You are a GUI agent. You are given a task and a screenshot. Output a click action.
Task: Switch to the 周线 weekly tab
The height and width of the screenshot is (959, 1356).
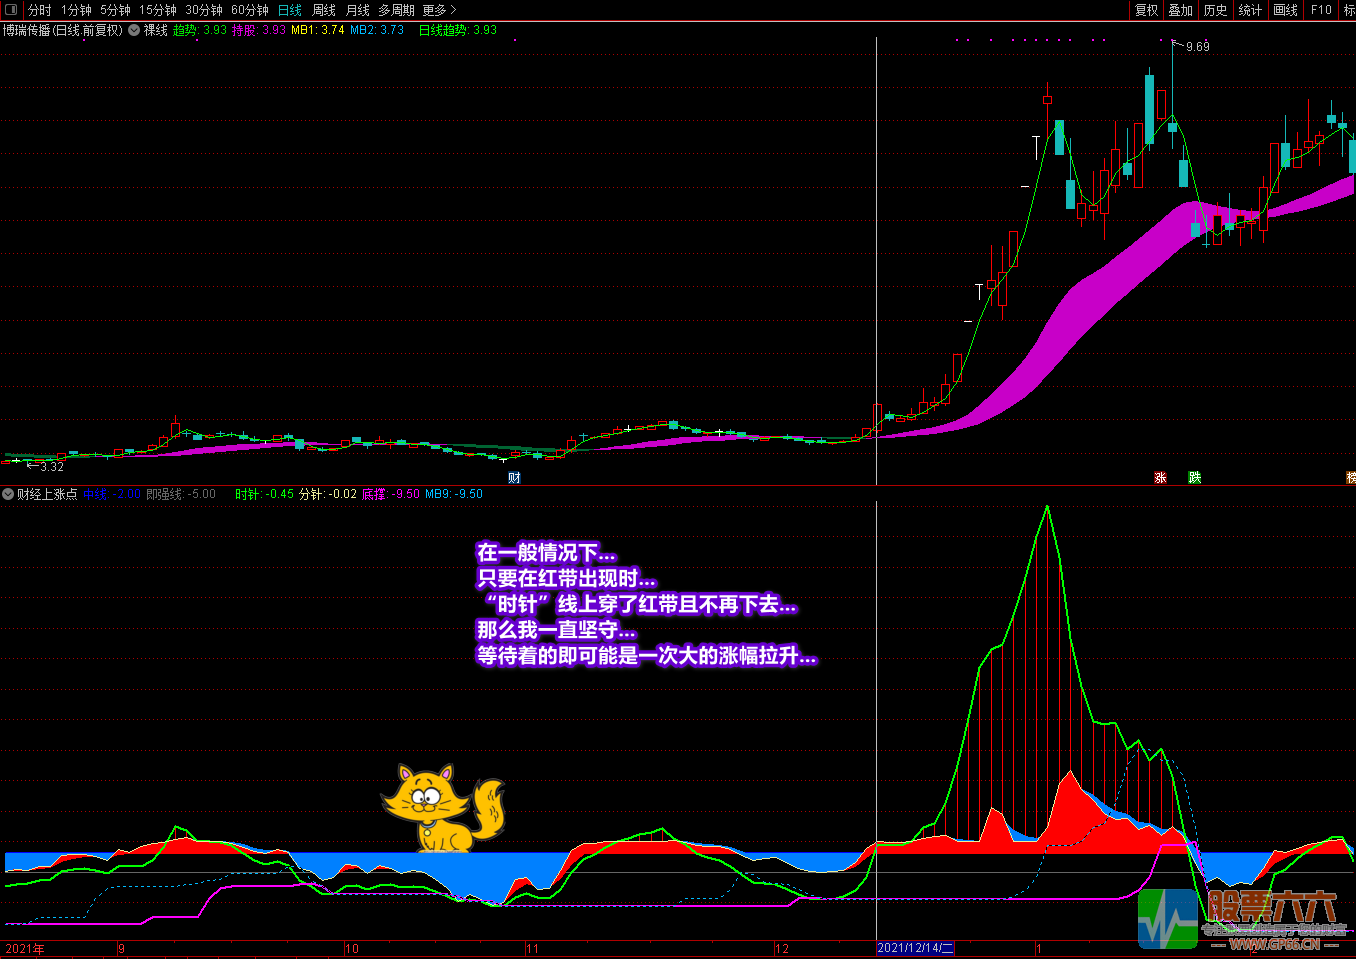[x=324, y=10]
